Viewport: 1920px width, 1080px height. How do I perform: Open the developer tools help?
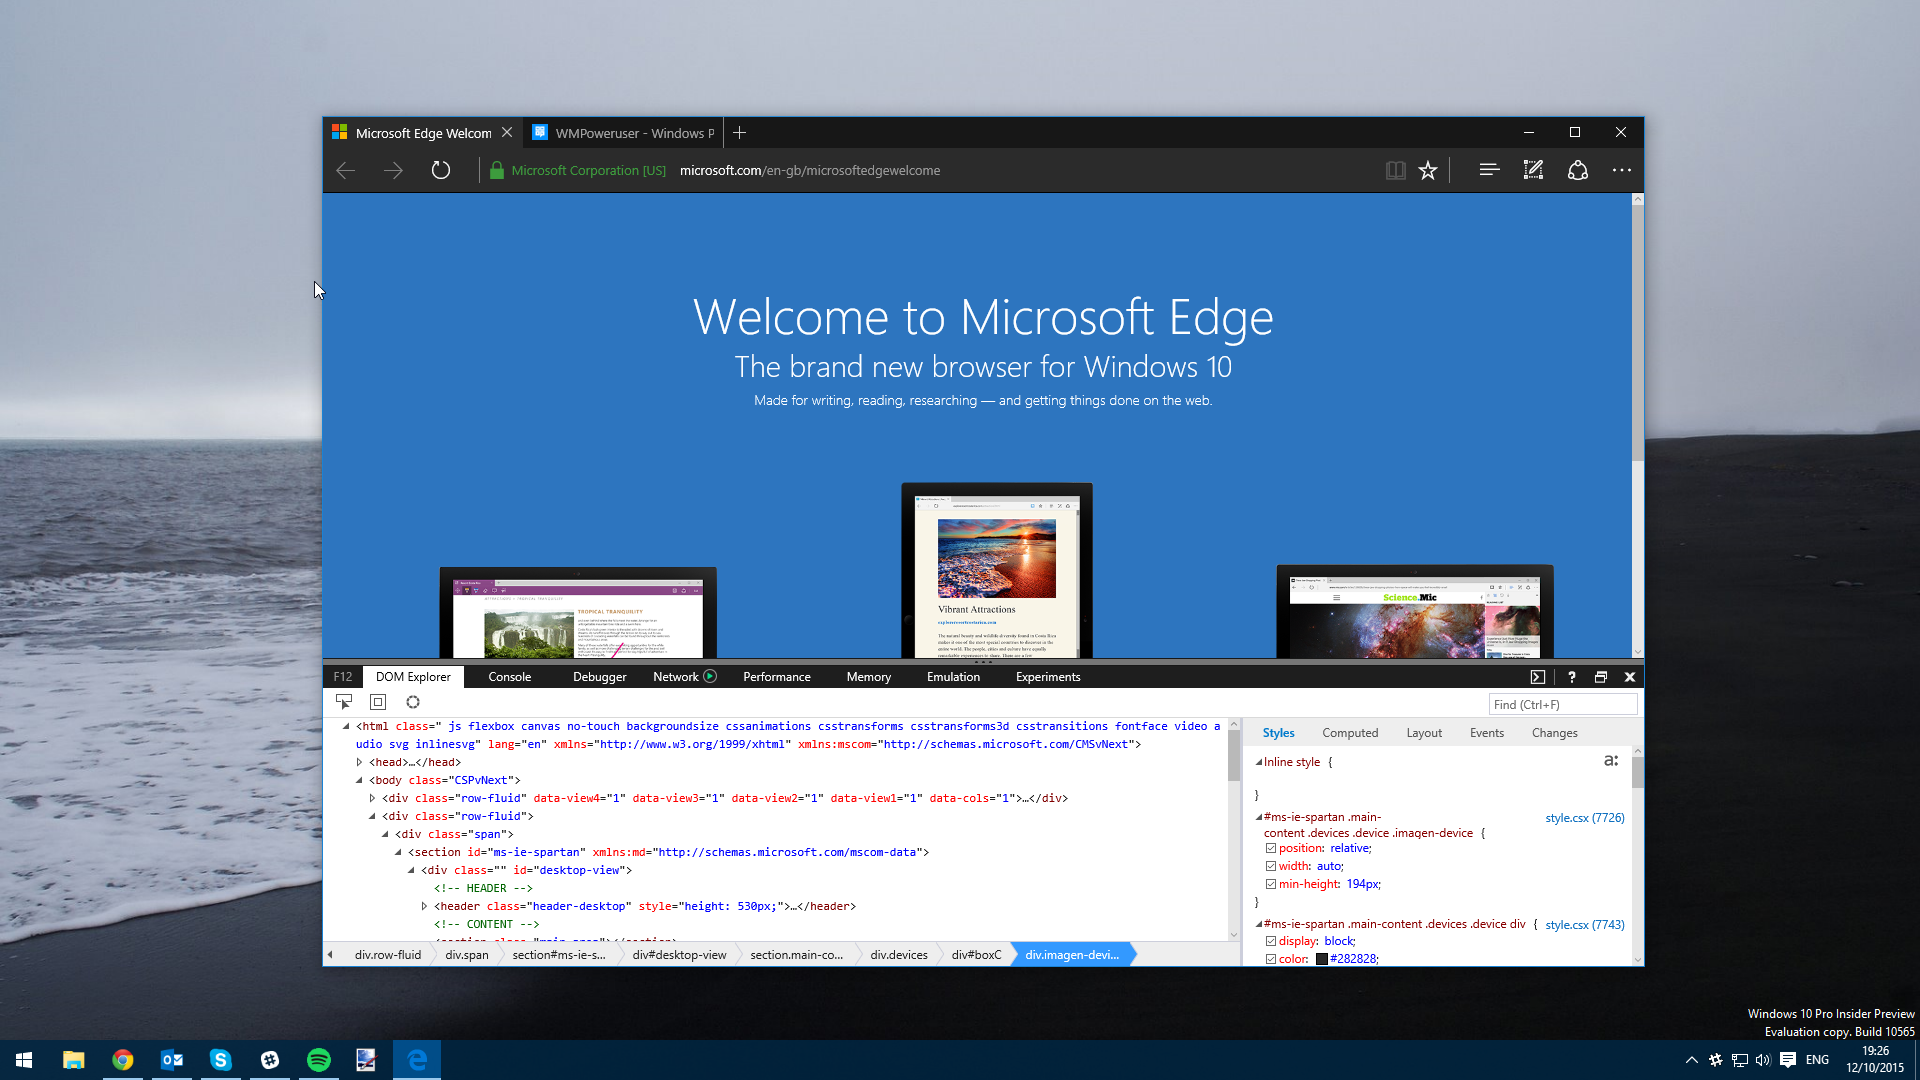point(1572,677)
